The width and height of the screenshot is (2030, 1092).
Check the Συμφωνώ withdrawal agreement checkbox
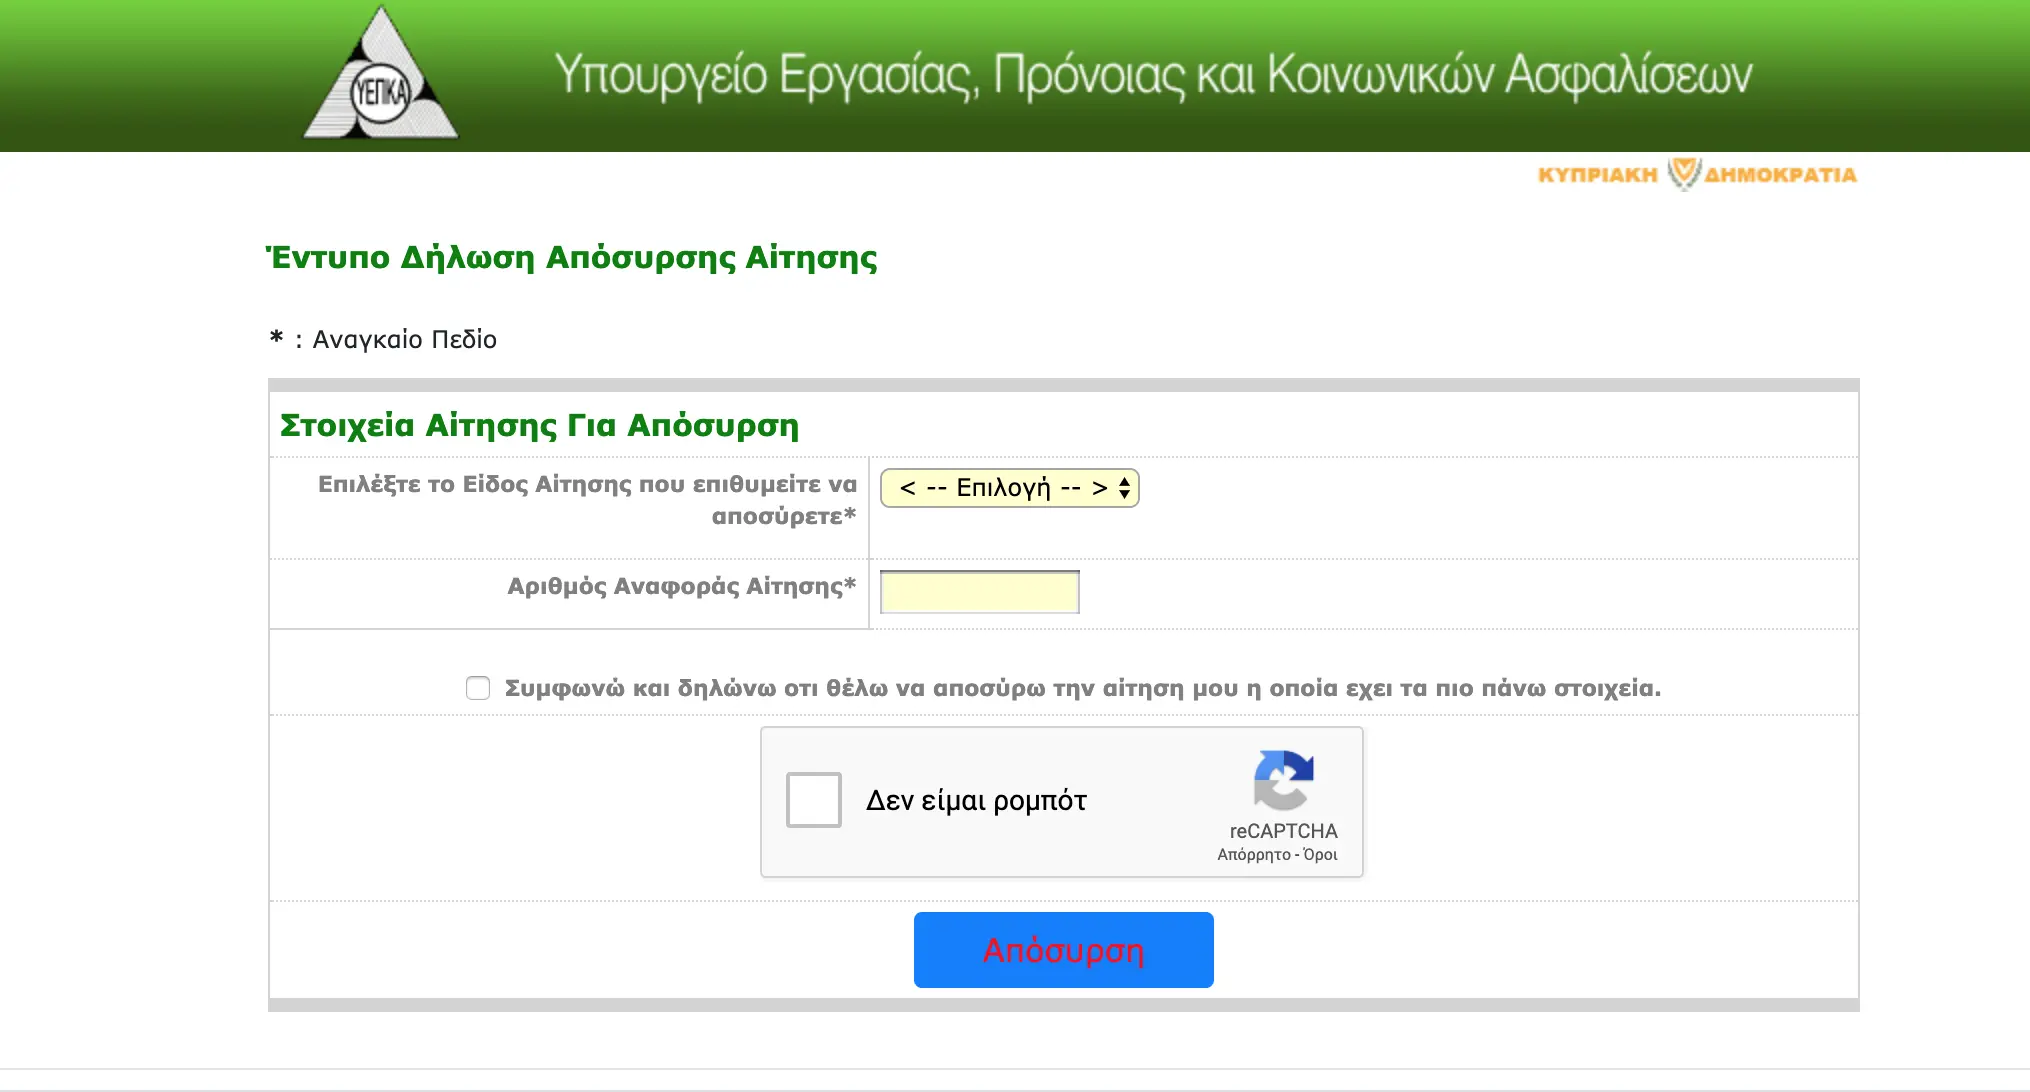click(x=478, y=687)
